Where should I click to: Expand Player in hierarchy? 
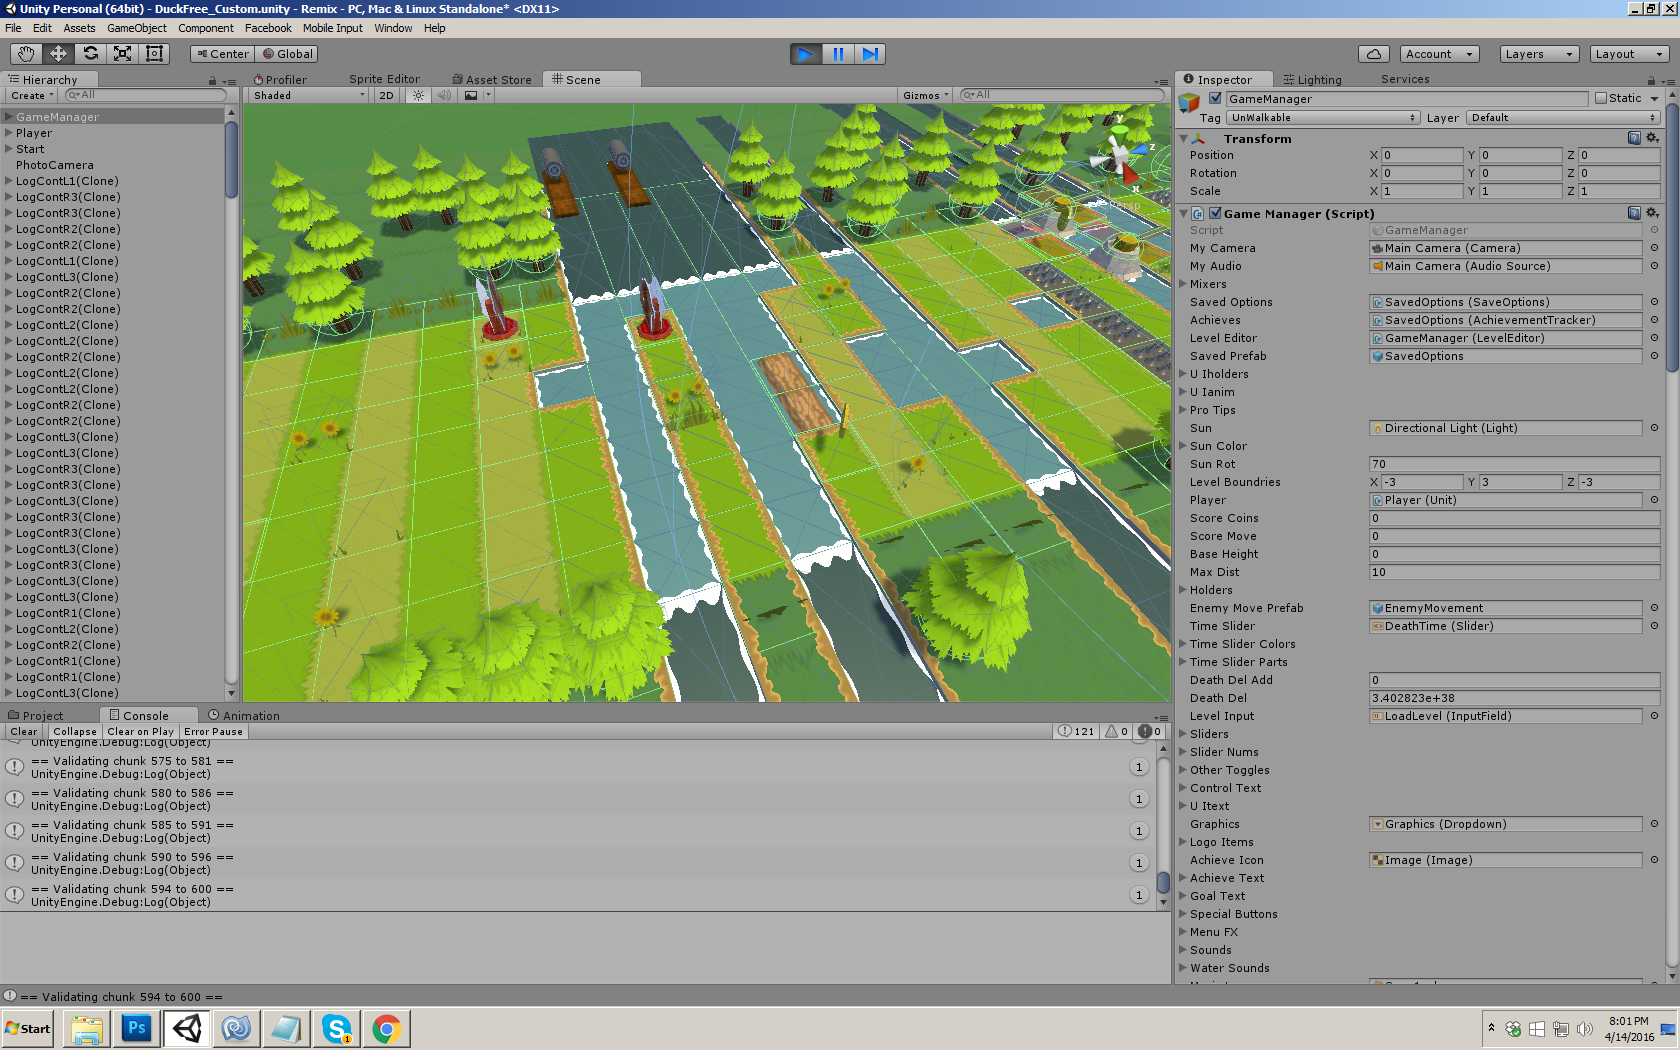coord(9,133)
